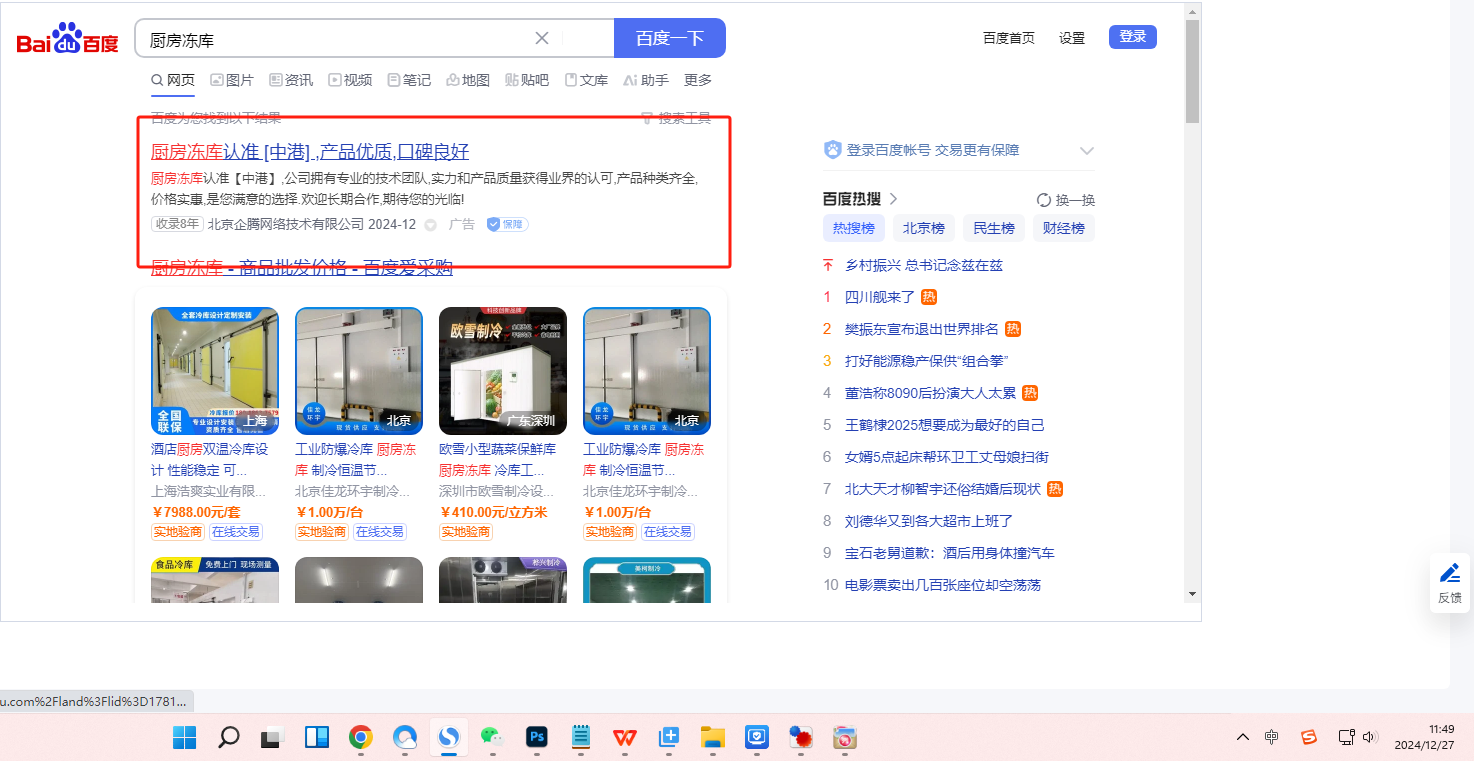Viewport: 1474px width, 761px height.
Task: Show hidden system tray icons
Action: coord(1243,738)
